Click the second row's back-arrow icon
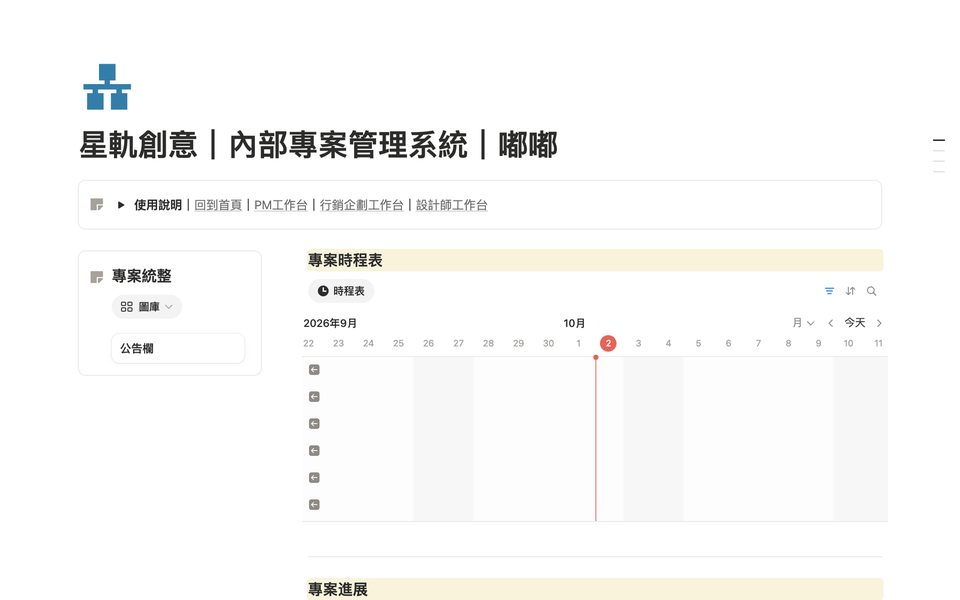The width and height of the screenshot is (960, 600). pyautogui.click(x=314, y=397)
